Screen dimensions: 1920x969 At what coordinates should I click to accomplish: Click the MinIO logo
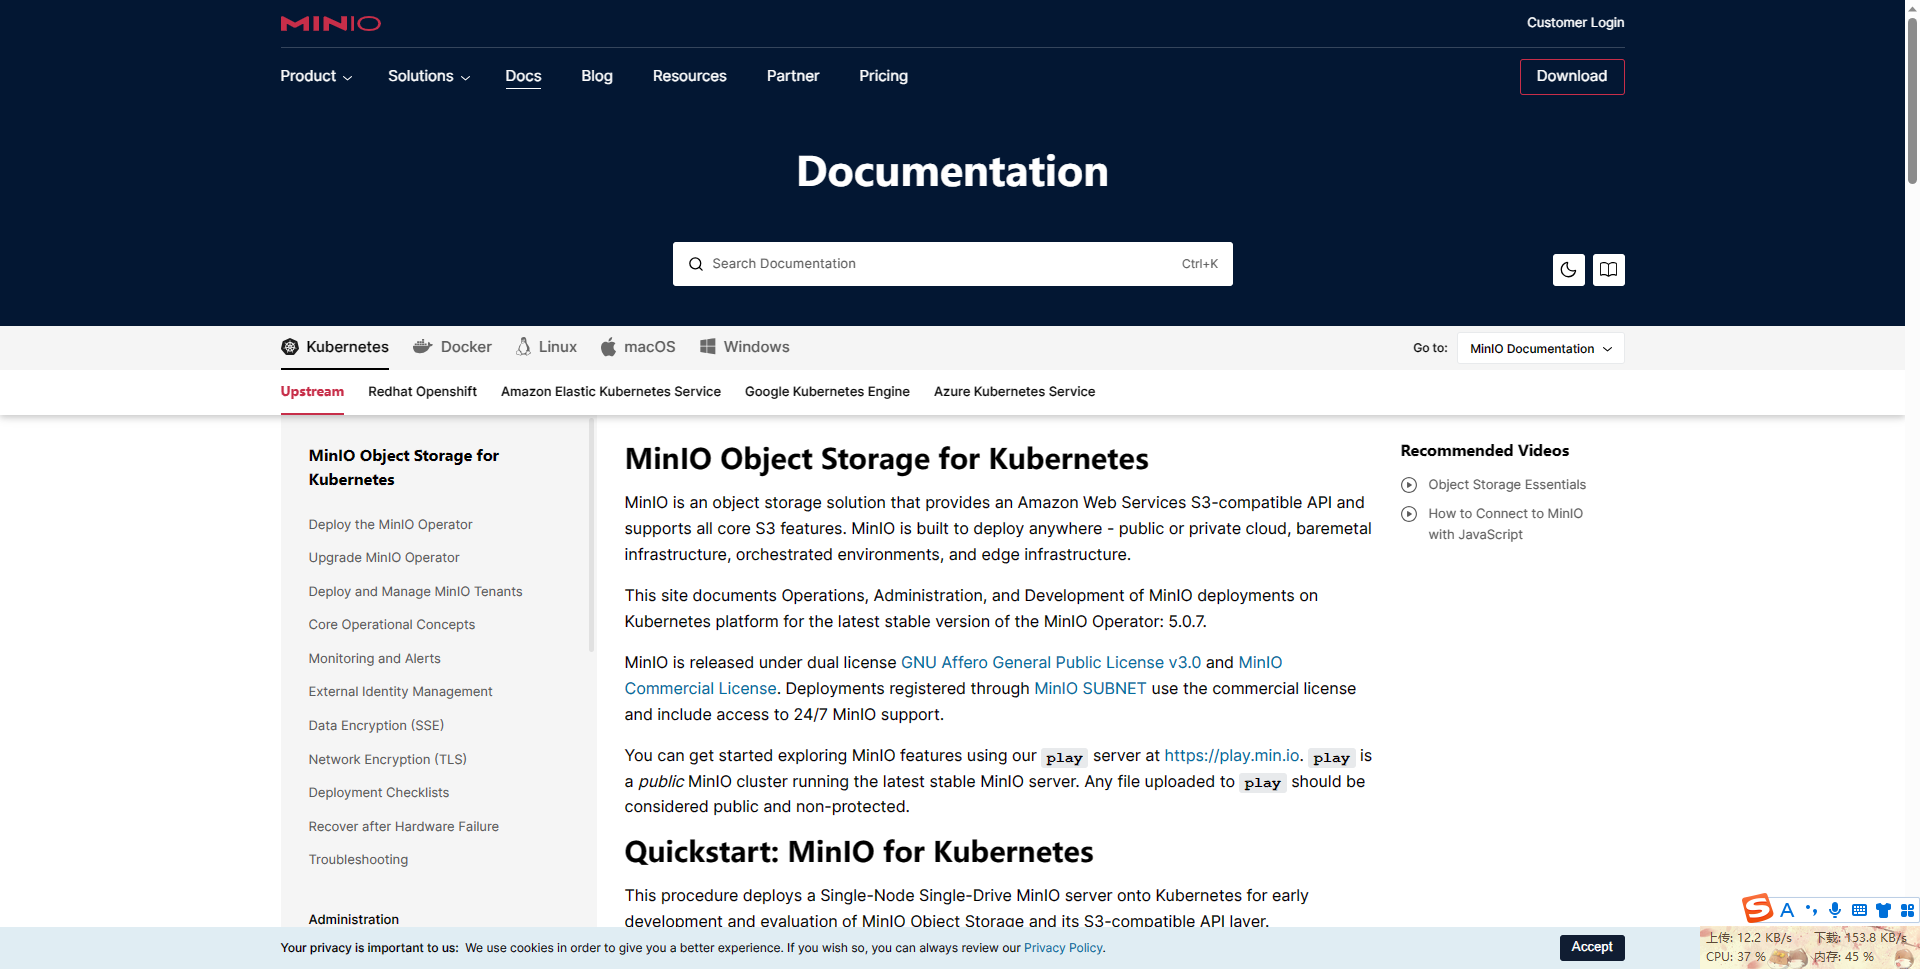[330, 23]
